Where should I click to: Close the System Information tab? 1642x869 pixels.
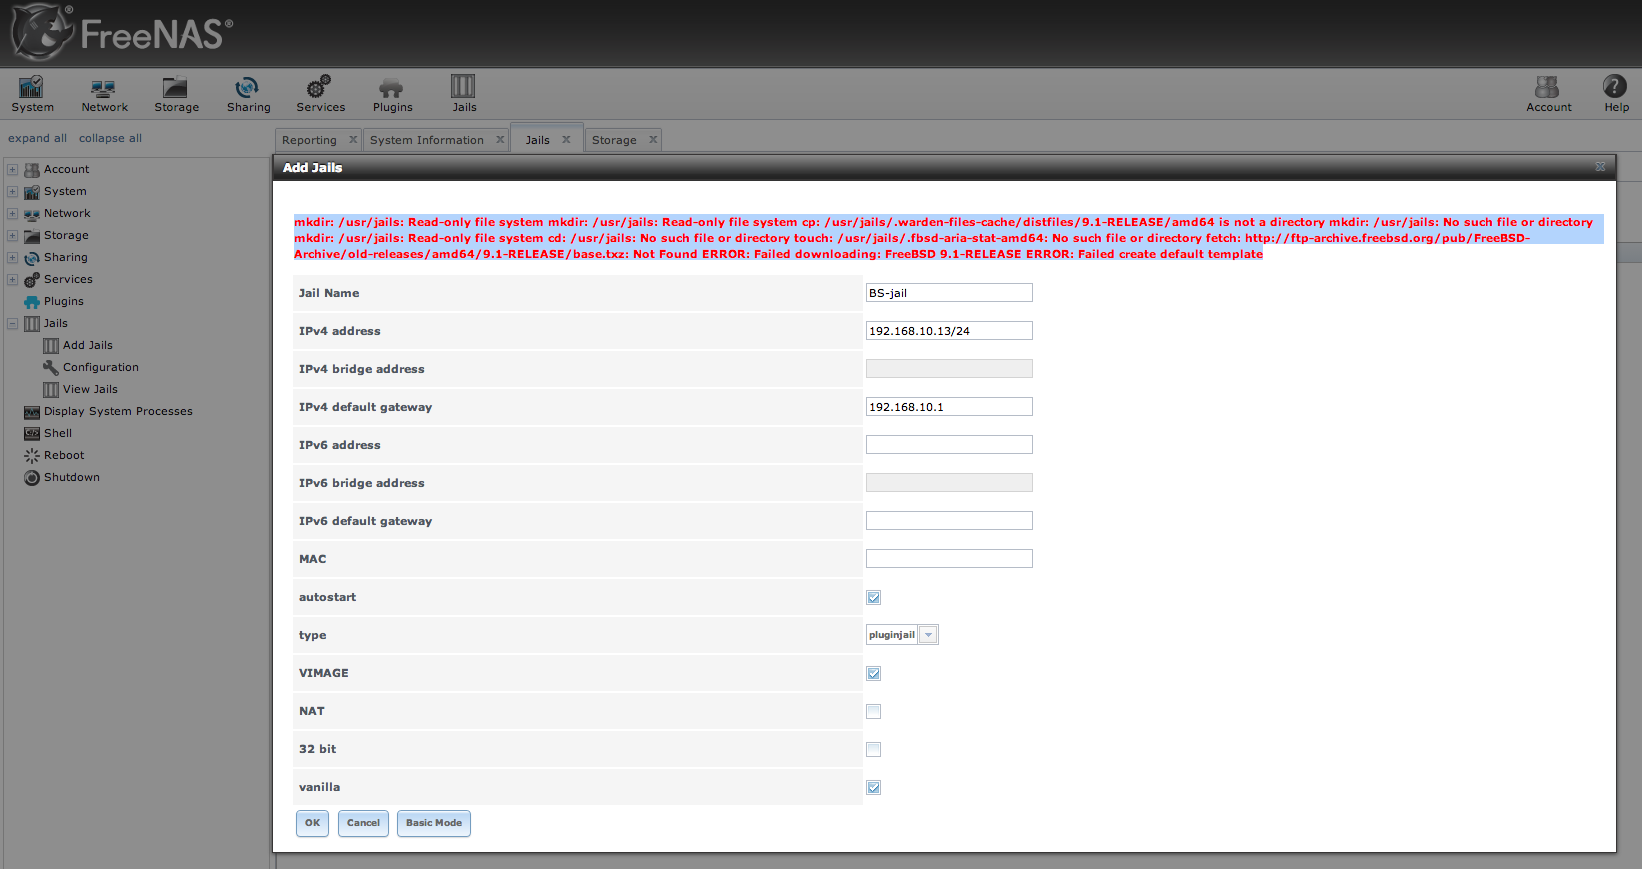[x=500, y=140]
